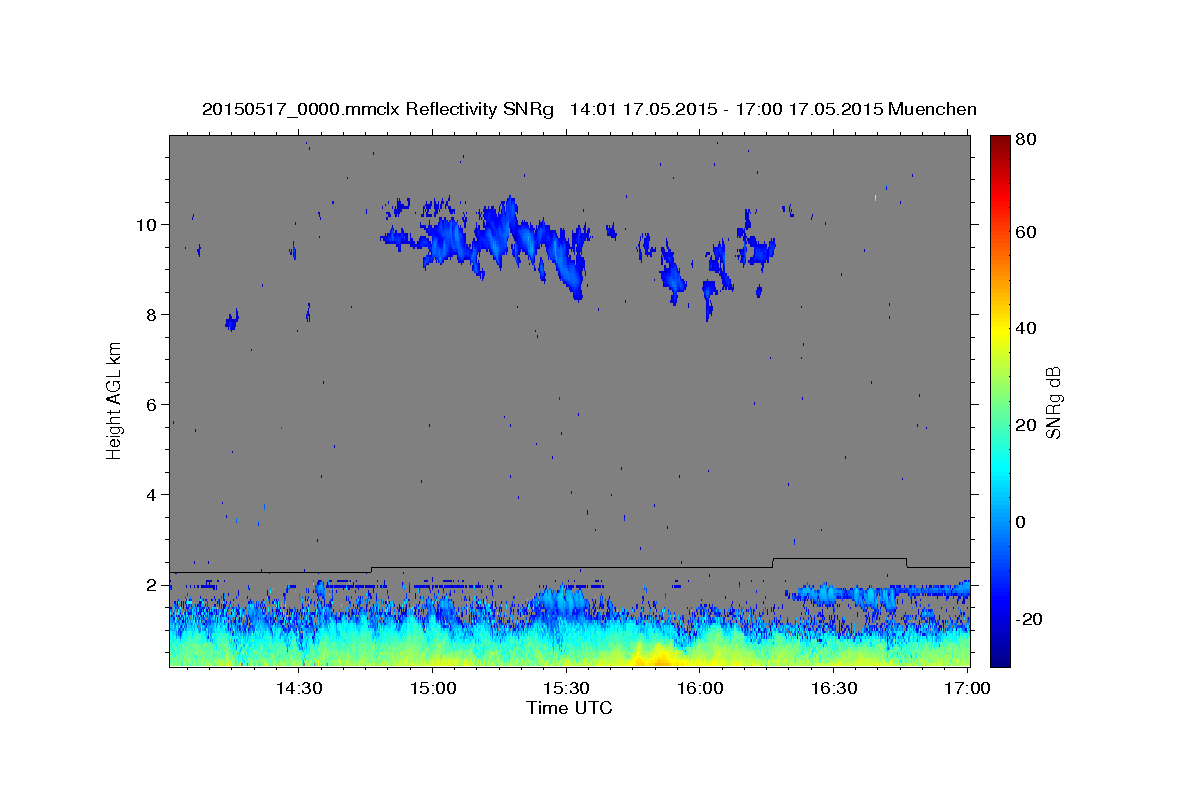1200x800 pixels.
Task: Click the 16:00 time tick label
Action: pyautogui.click(x=700, y=688)
